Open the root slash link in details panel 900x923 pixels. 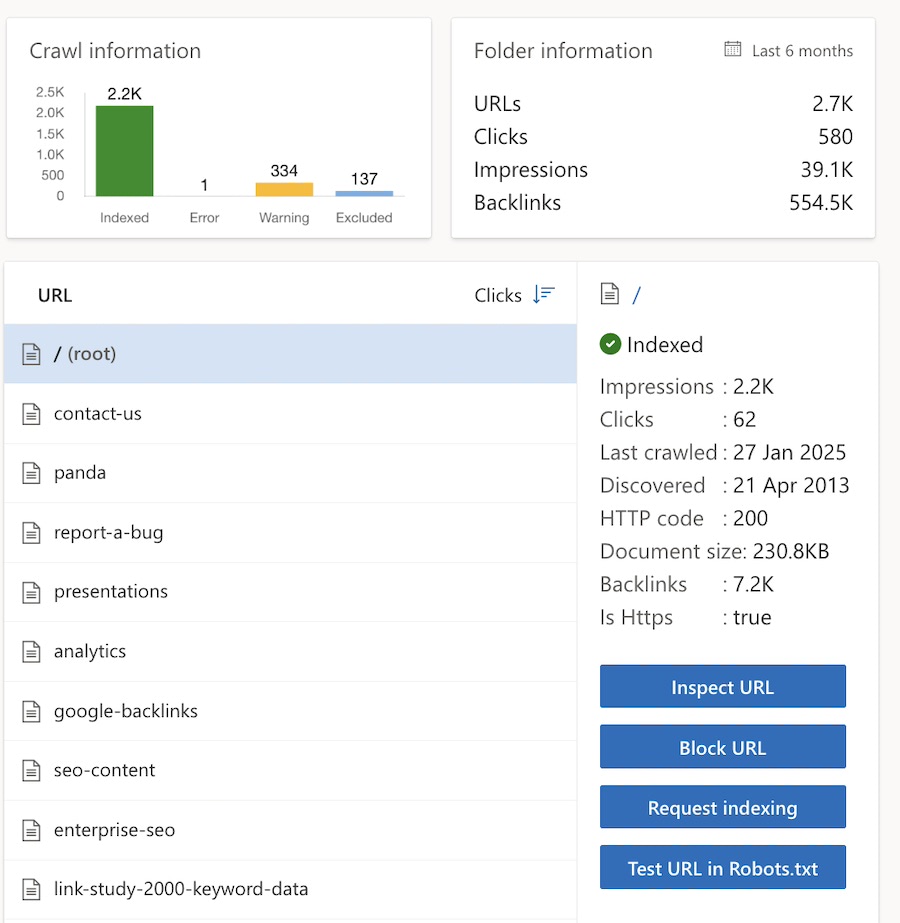[637, 295]
